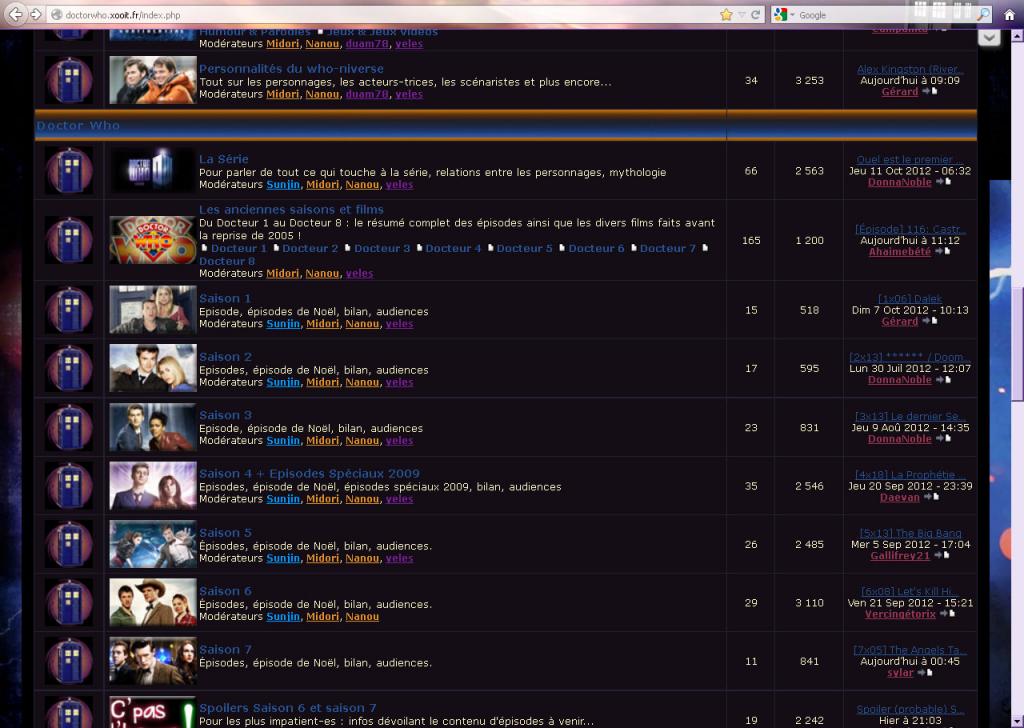Viewport: 1024px width, 728px height.
Task: Click the TARDIS icon for Saison 4
Action: [x=69, y=486]
